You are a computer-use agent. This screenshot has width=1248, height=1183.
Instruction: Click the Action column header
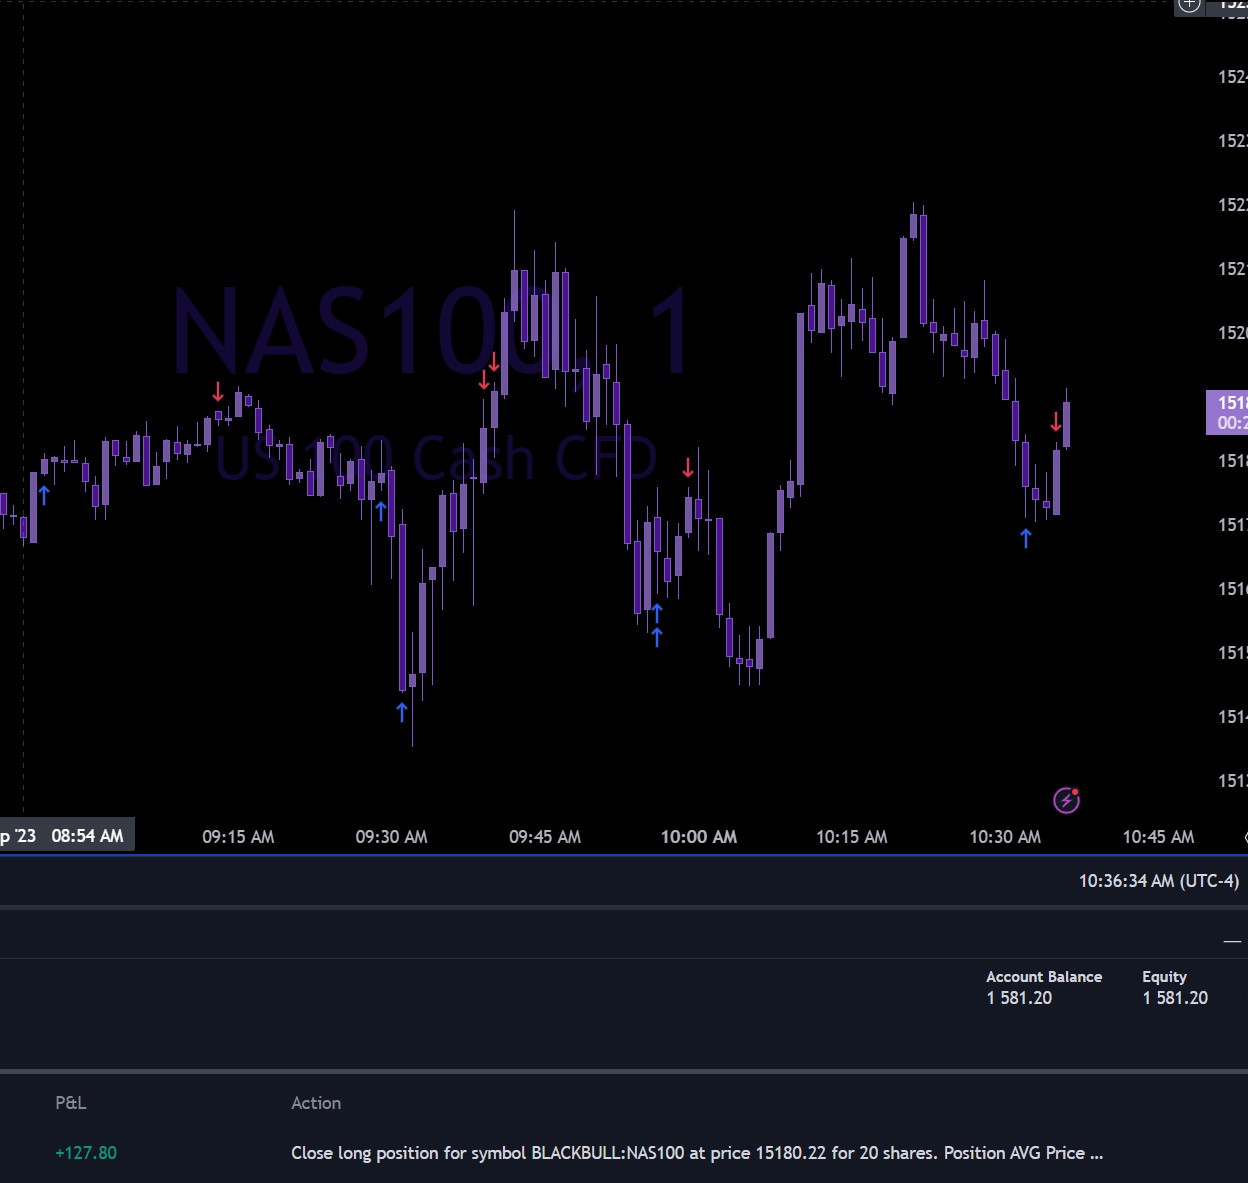[x=316, y=1103]
